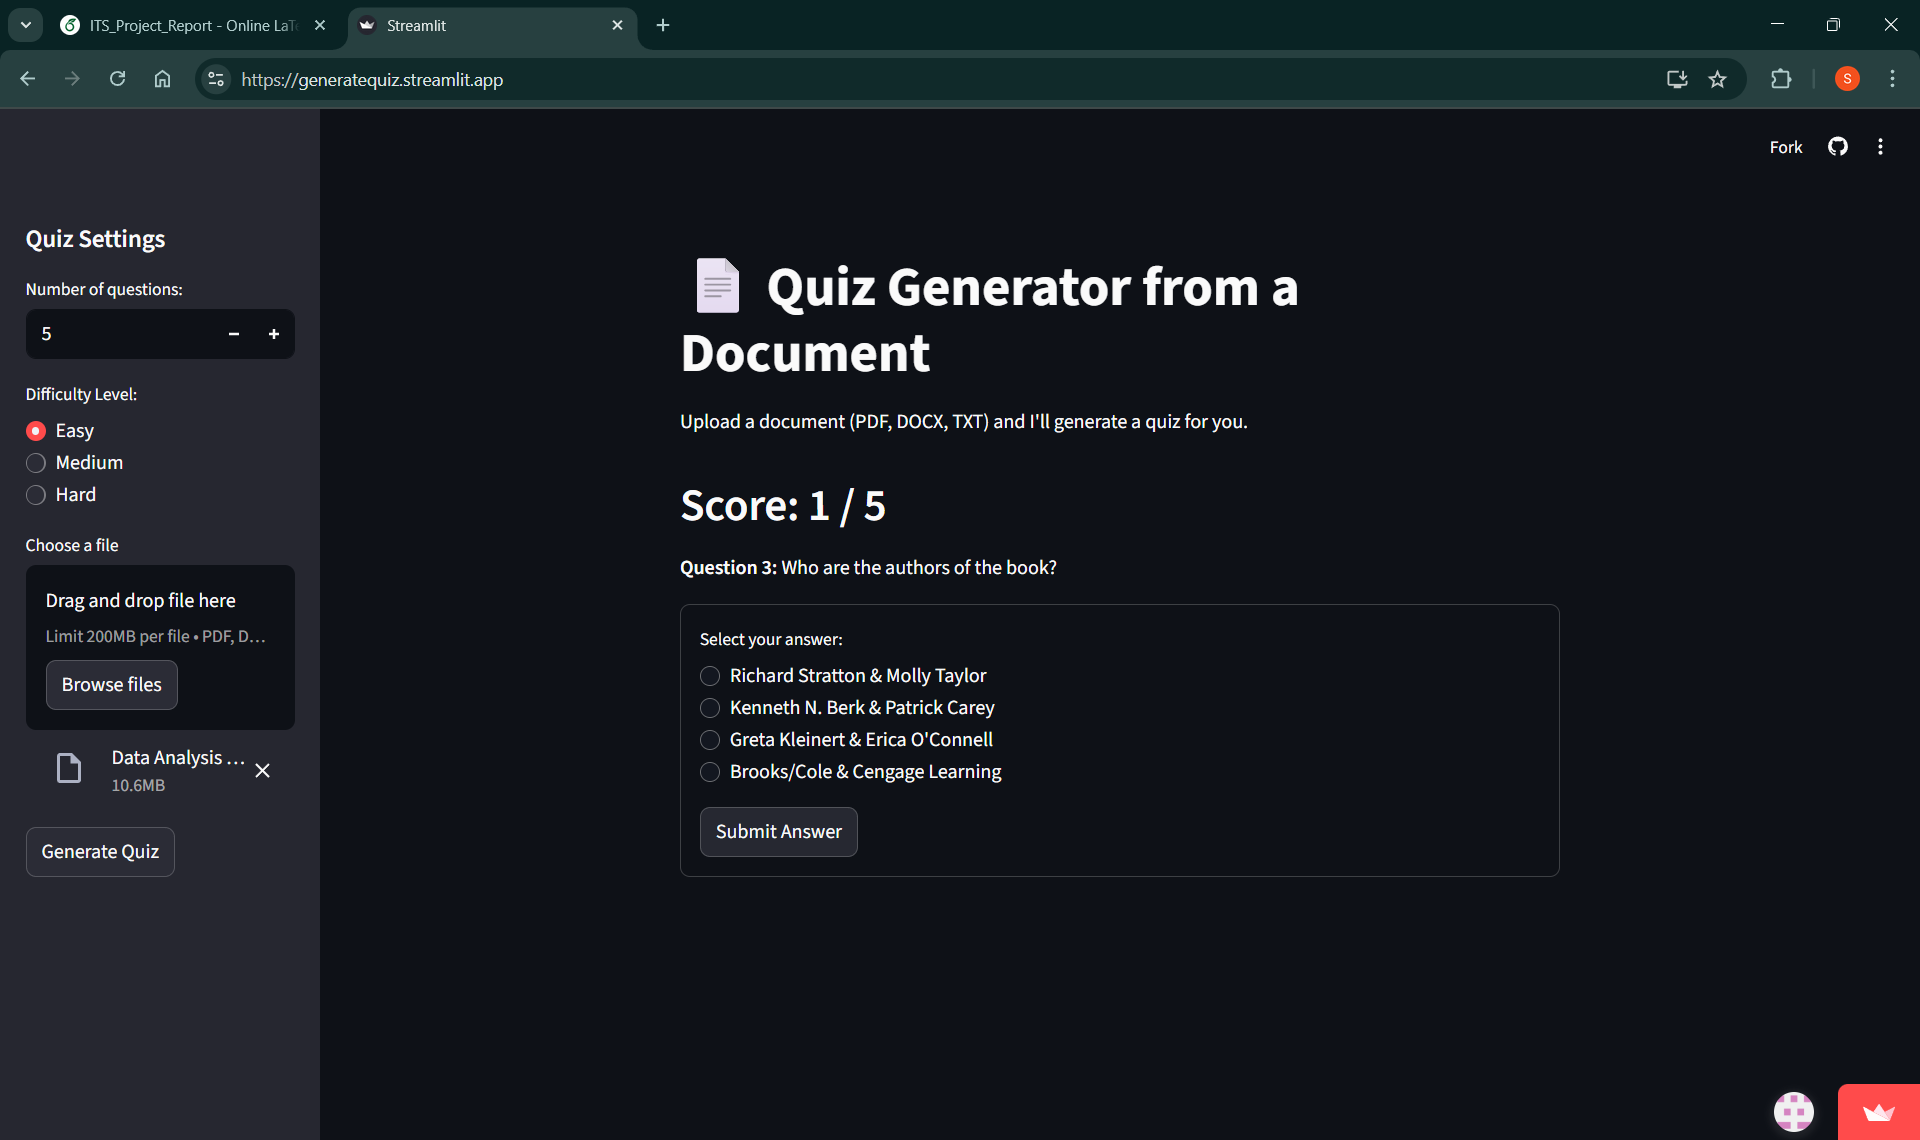Click the Score: 1 / 5 heading
Image resolution: width=1920 pixels, height=1140 pixels.
click(783, 506)
